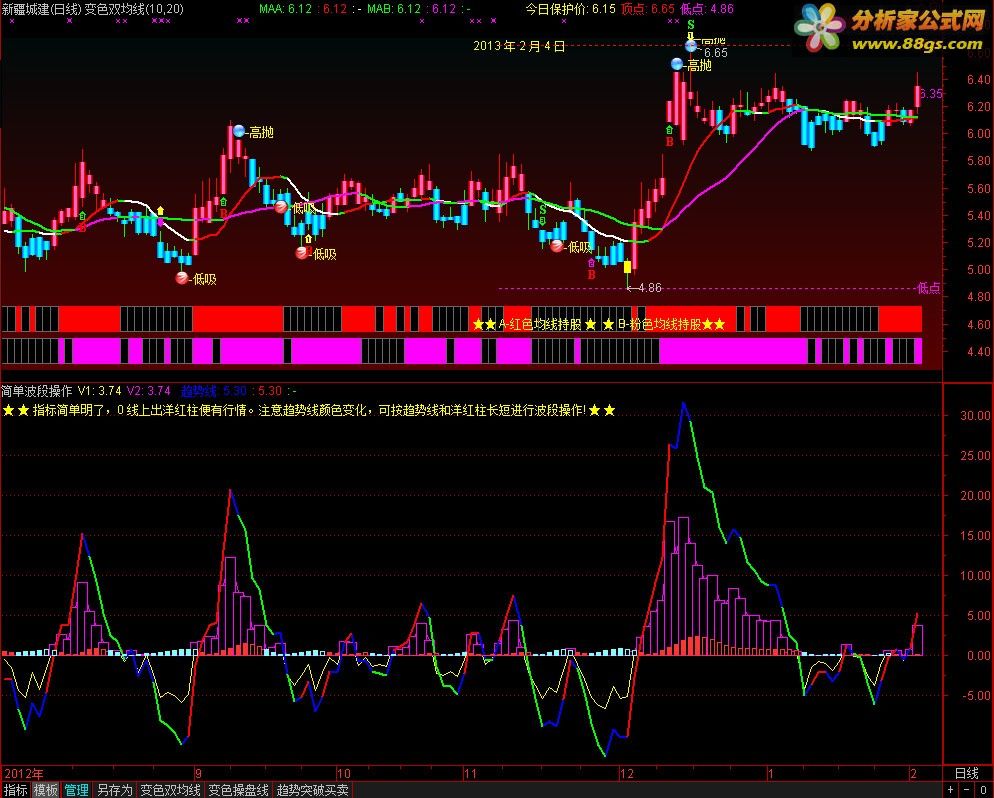Click the magenta 低点 label at right
The width and height of the screenshot is (994, 798).
(929, 288)
